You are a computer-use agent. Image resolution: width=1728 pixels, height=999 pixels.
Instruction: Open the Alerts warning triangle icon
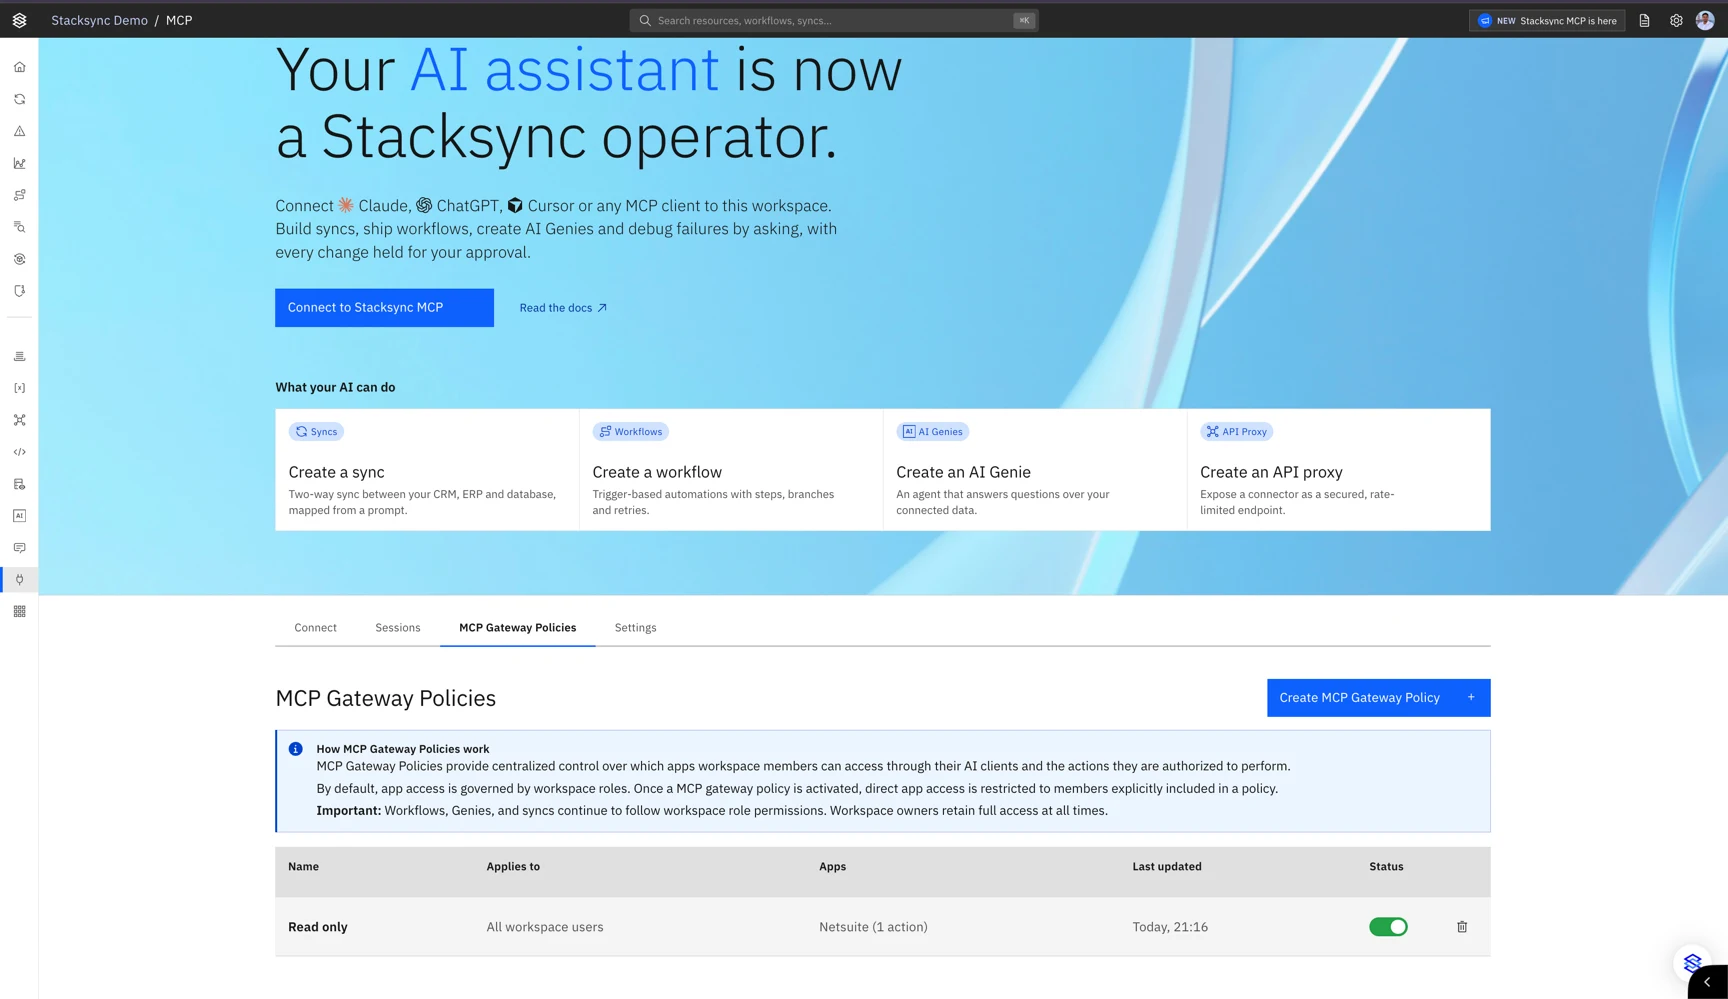[x=19, y=131]
